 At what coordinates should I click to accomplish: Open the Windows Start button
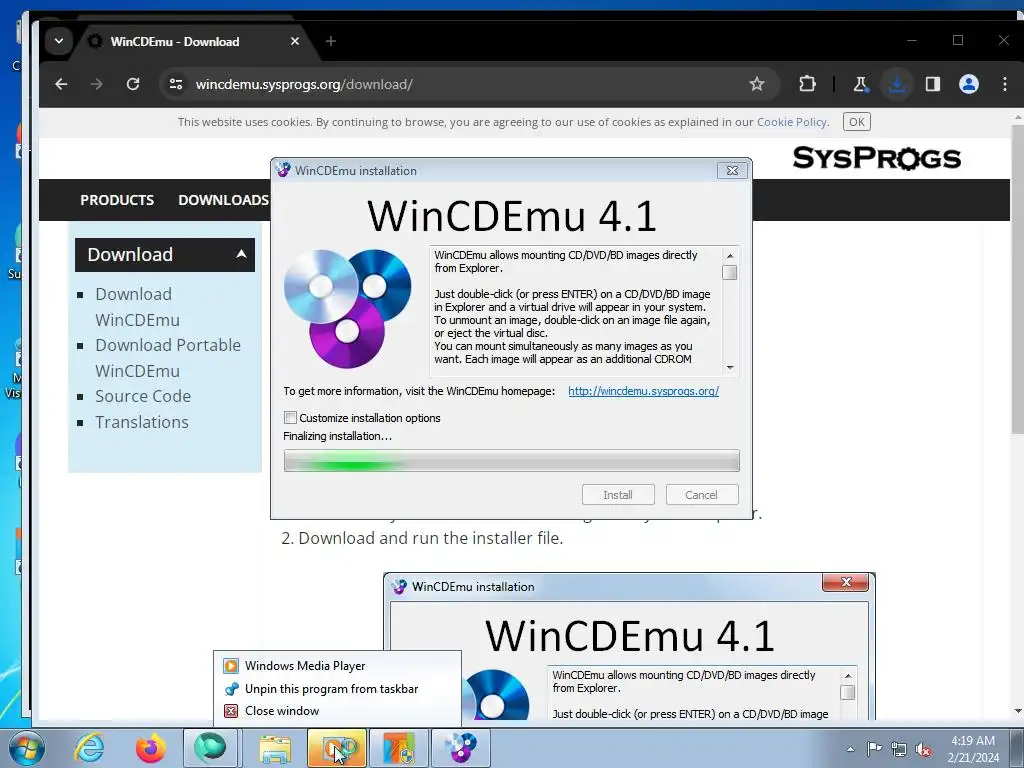pos(26,748)
